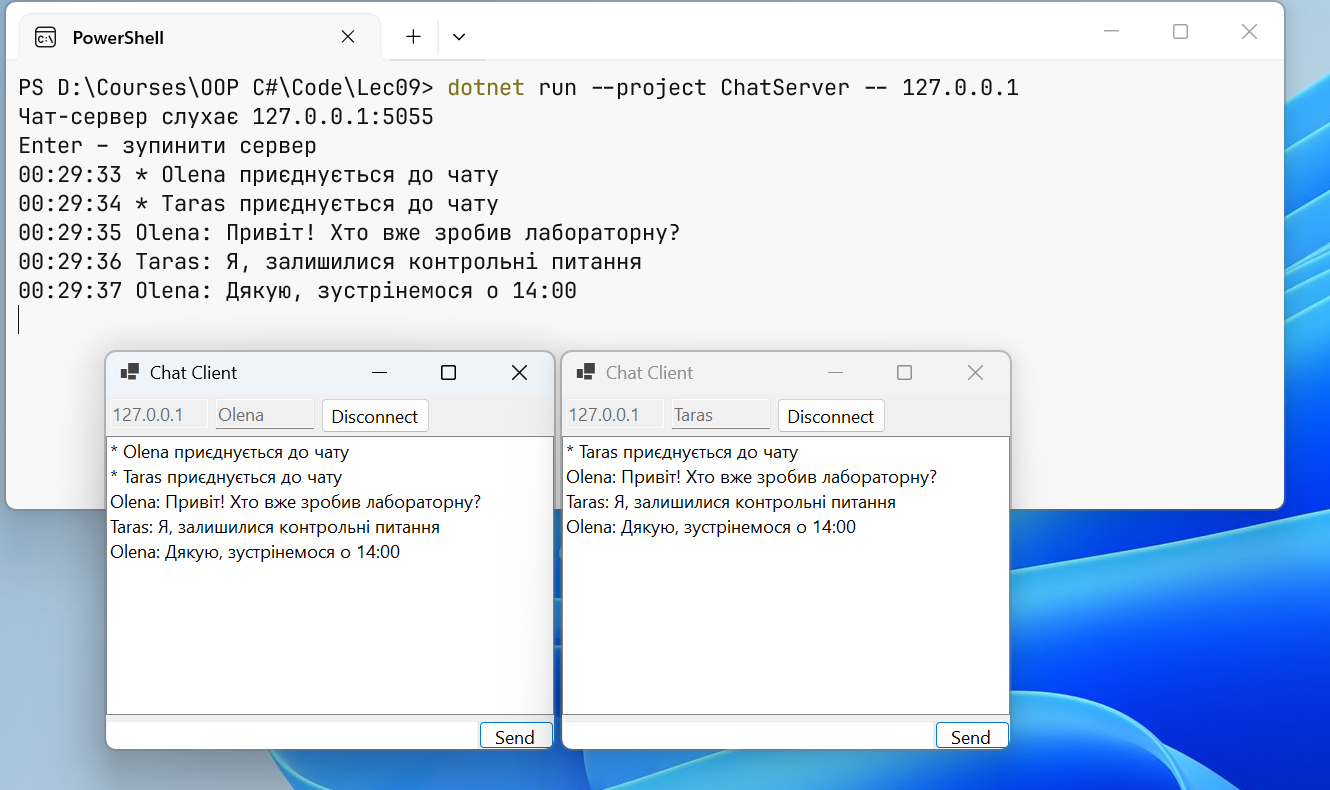Click the 00:29:36 Taras message log line
Screen dimensions: 1330x790
point(330,262)
